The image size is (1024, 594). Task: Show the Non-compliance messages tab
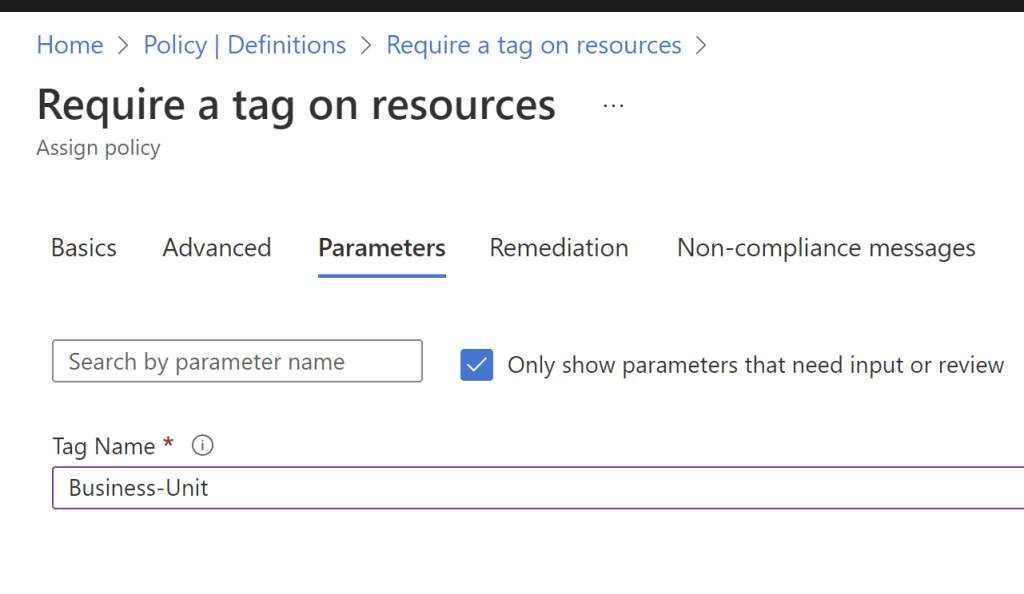[x=826, y=248]
